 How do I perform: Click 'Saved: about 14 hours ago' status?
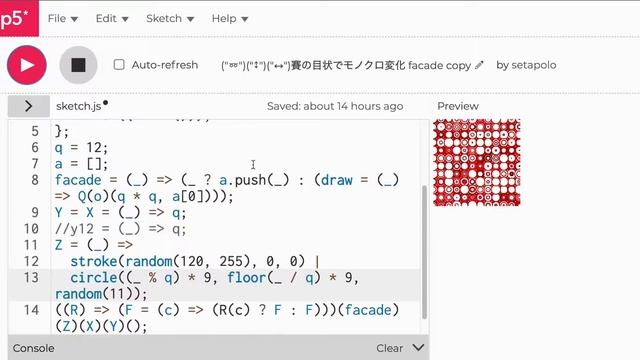pos(335,106)
